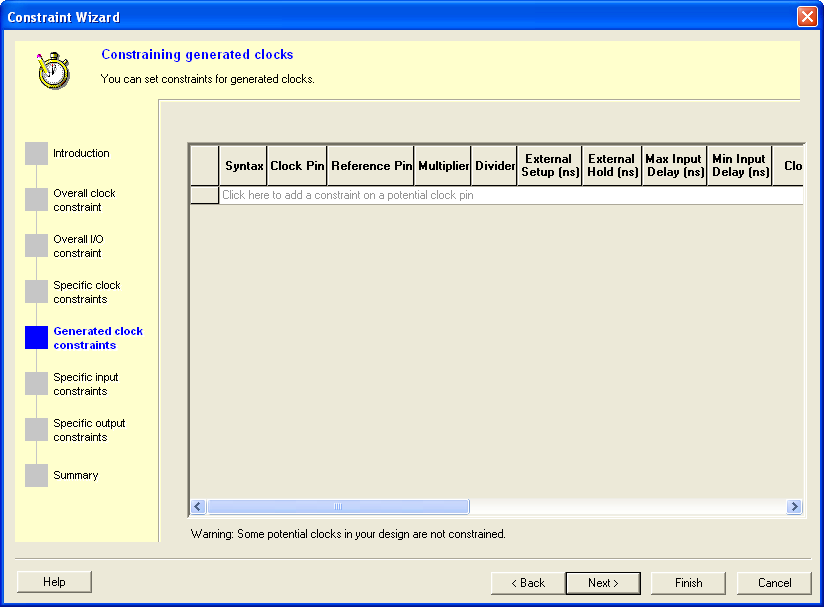Select the Overall I/O constraint step square
Screen dimensions: 824x607
point(36,245)
